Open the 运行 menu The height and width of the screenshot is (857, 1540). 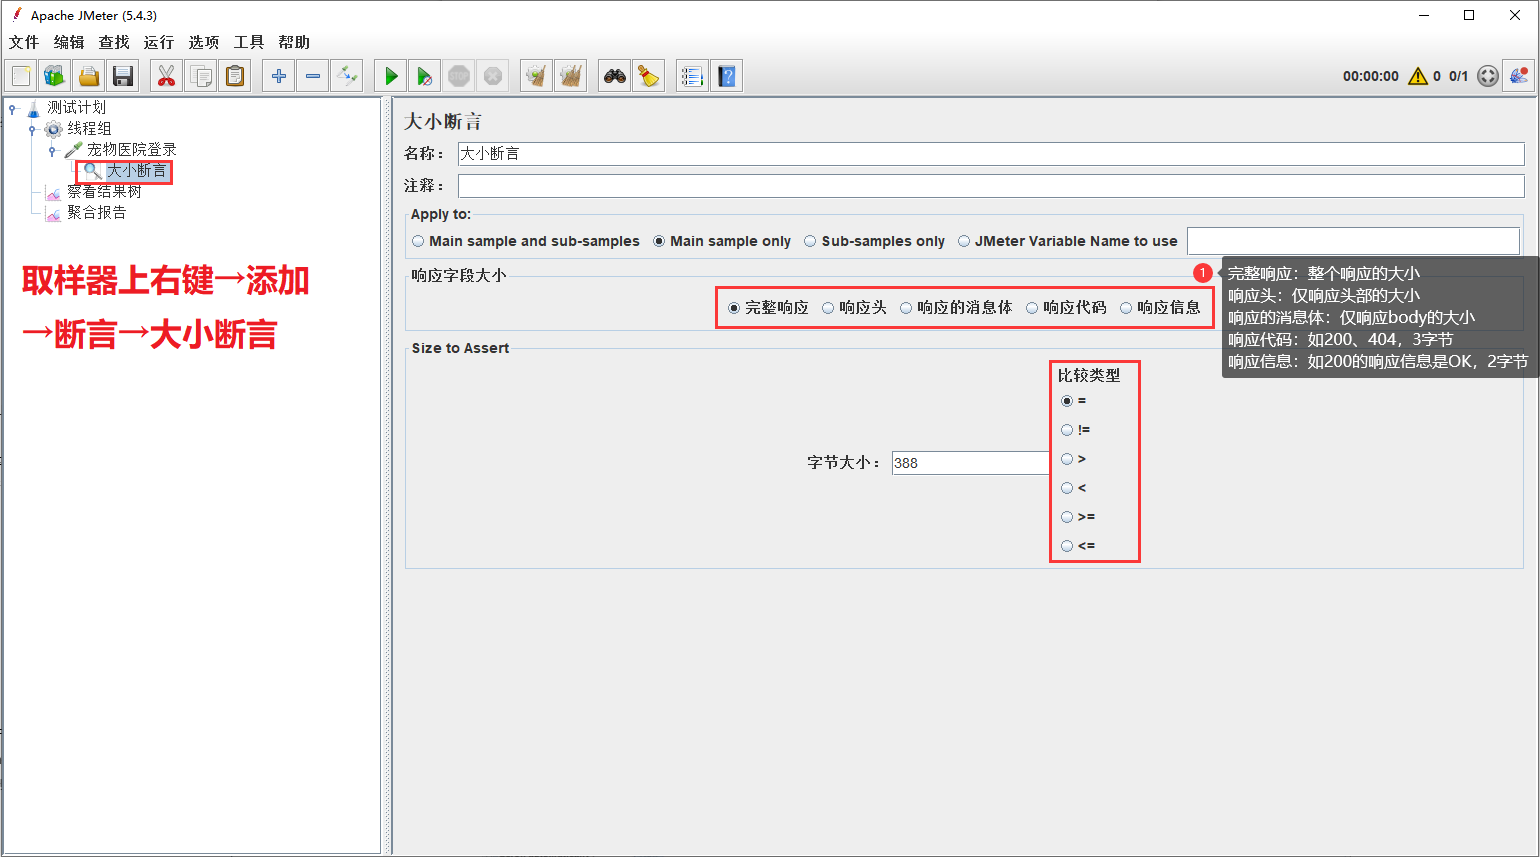click(x=158, y=42)
